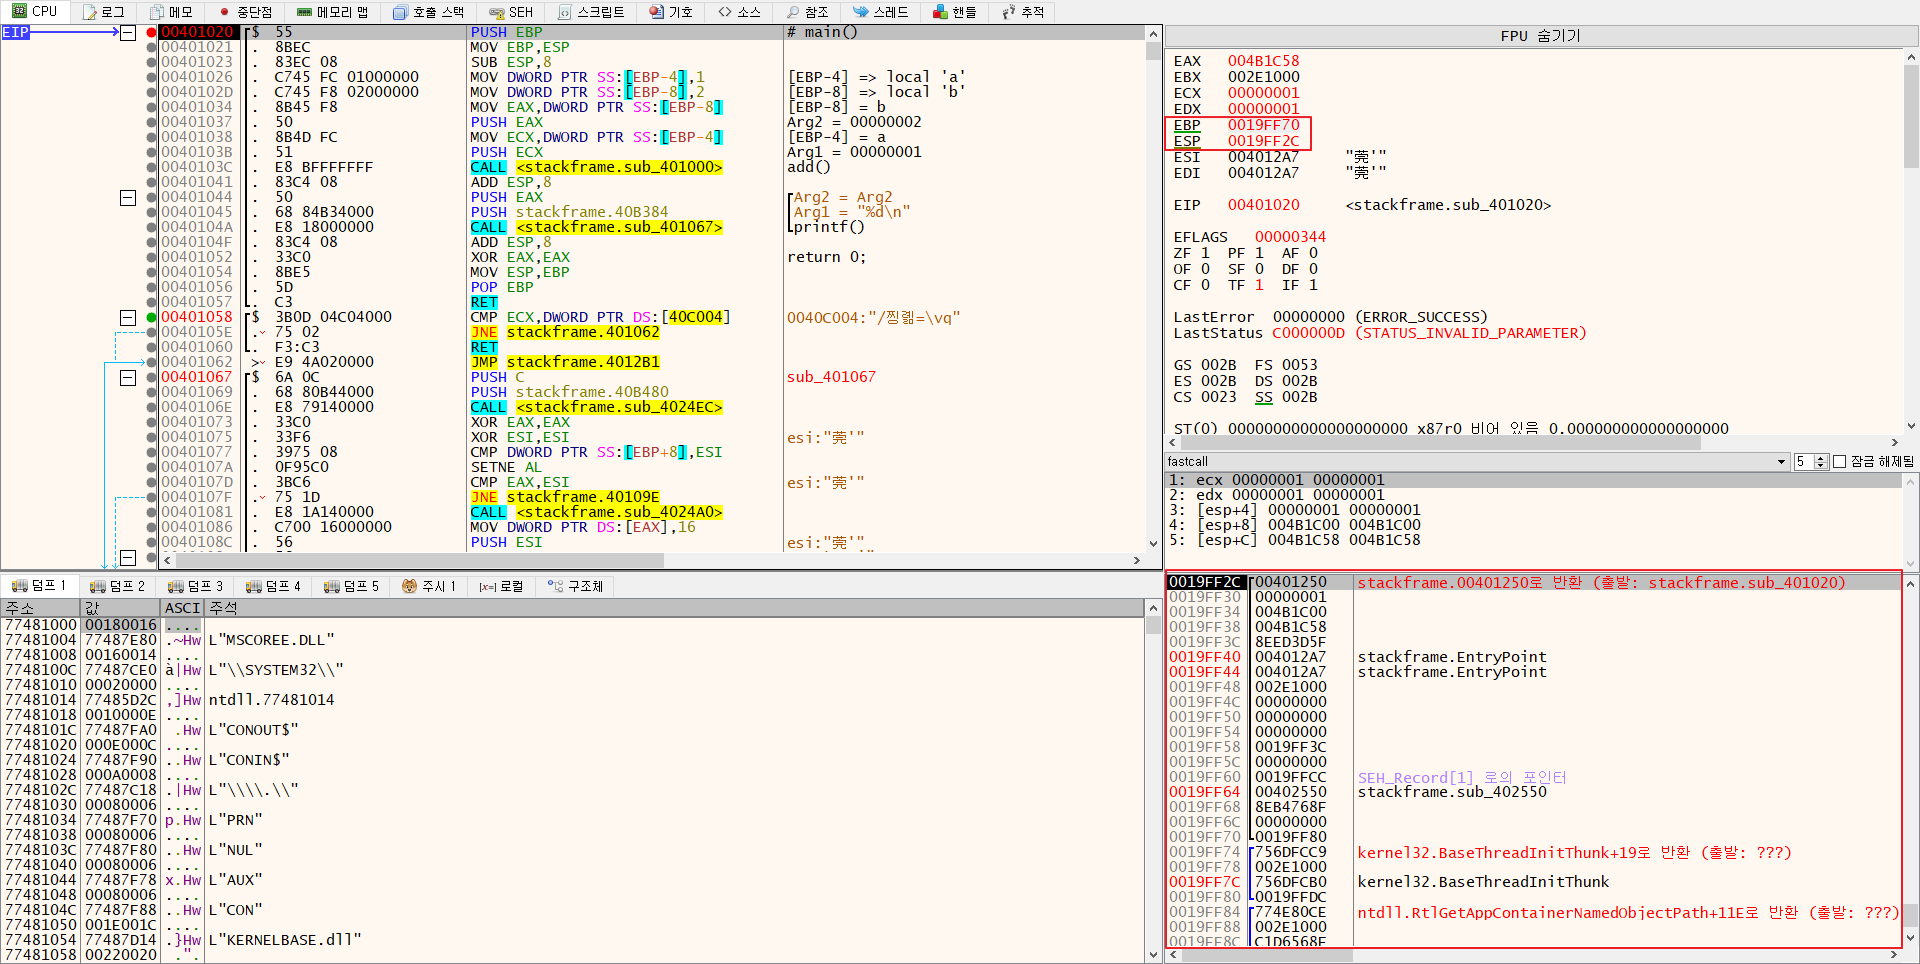Toggle the red breakpoint dot at 00401020
The height and width of the screenshot is (964, 1920).
click(x=152, y=32)
